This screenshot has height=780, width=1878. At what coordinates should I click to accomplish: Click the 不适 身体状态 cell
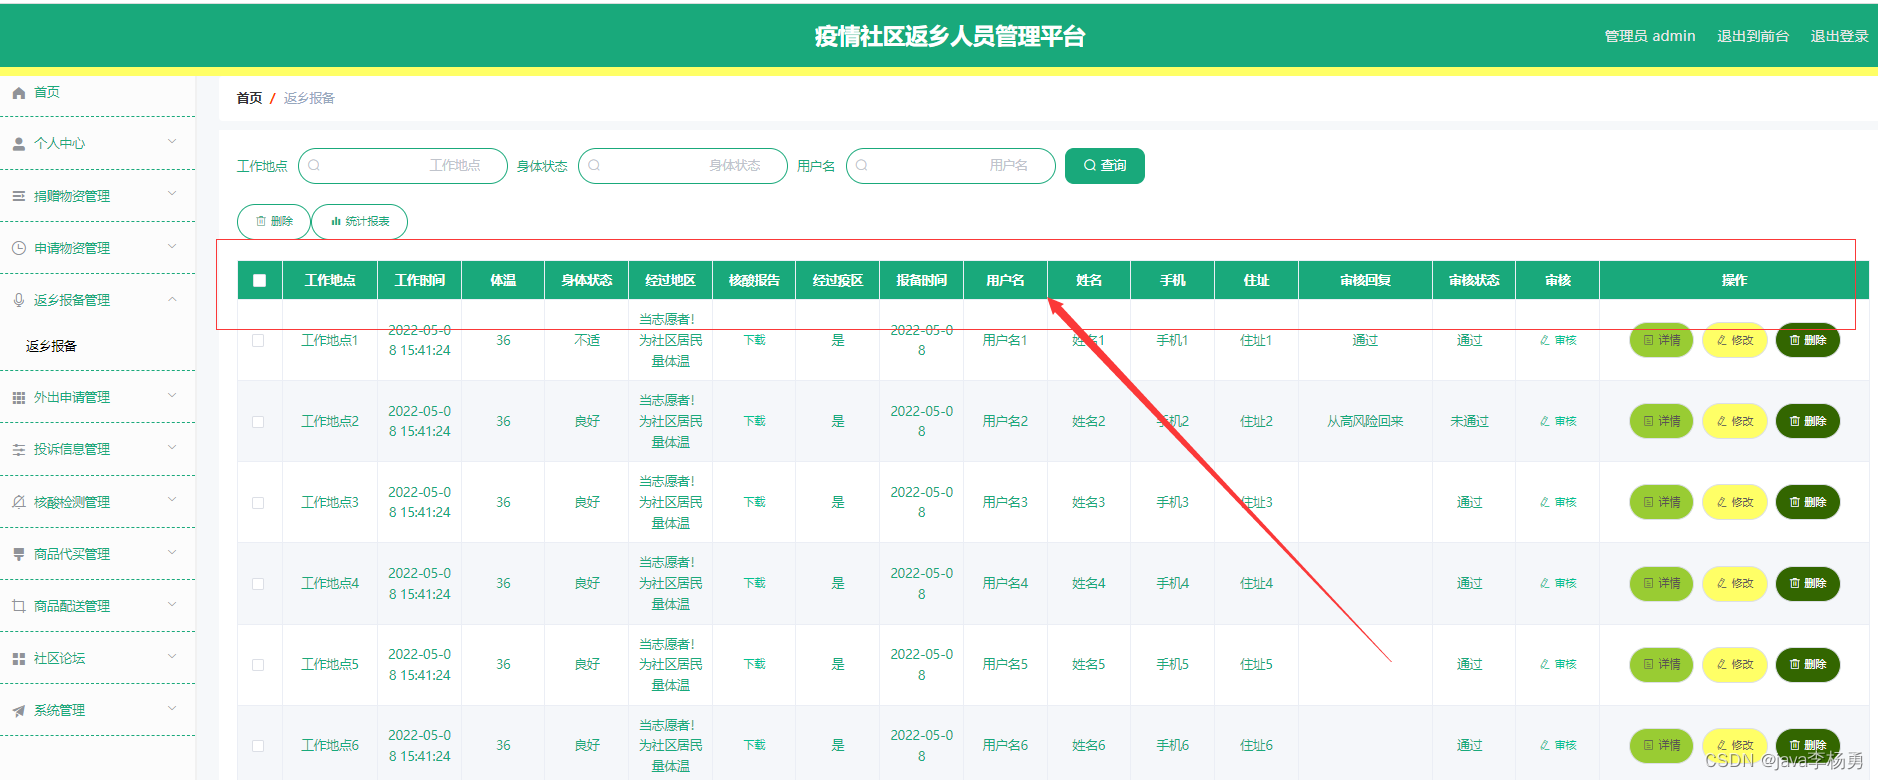pyautogui.click(x=587, y=341)
